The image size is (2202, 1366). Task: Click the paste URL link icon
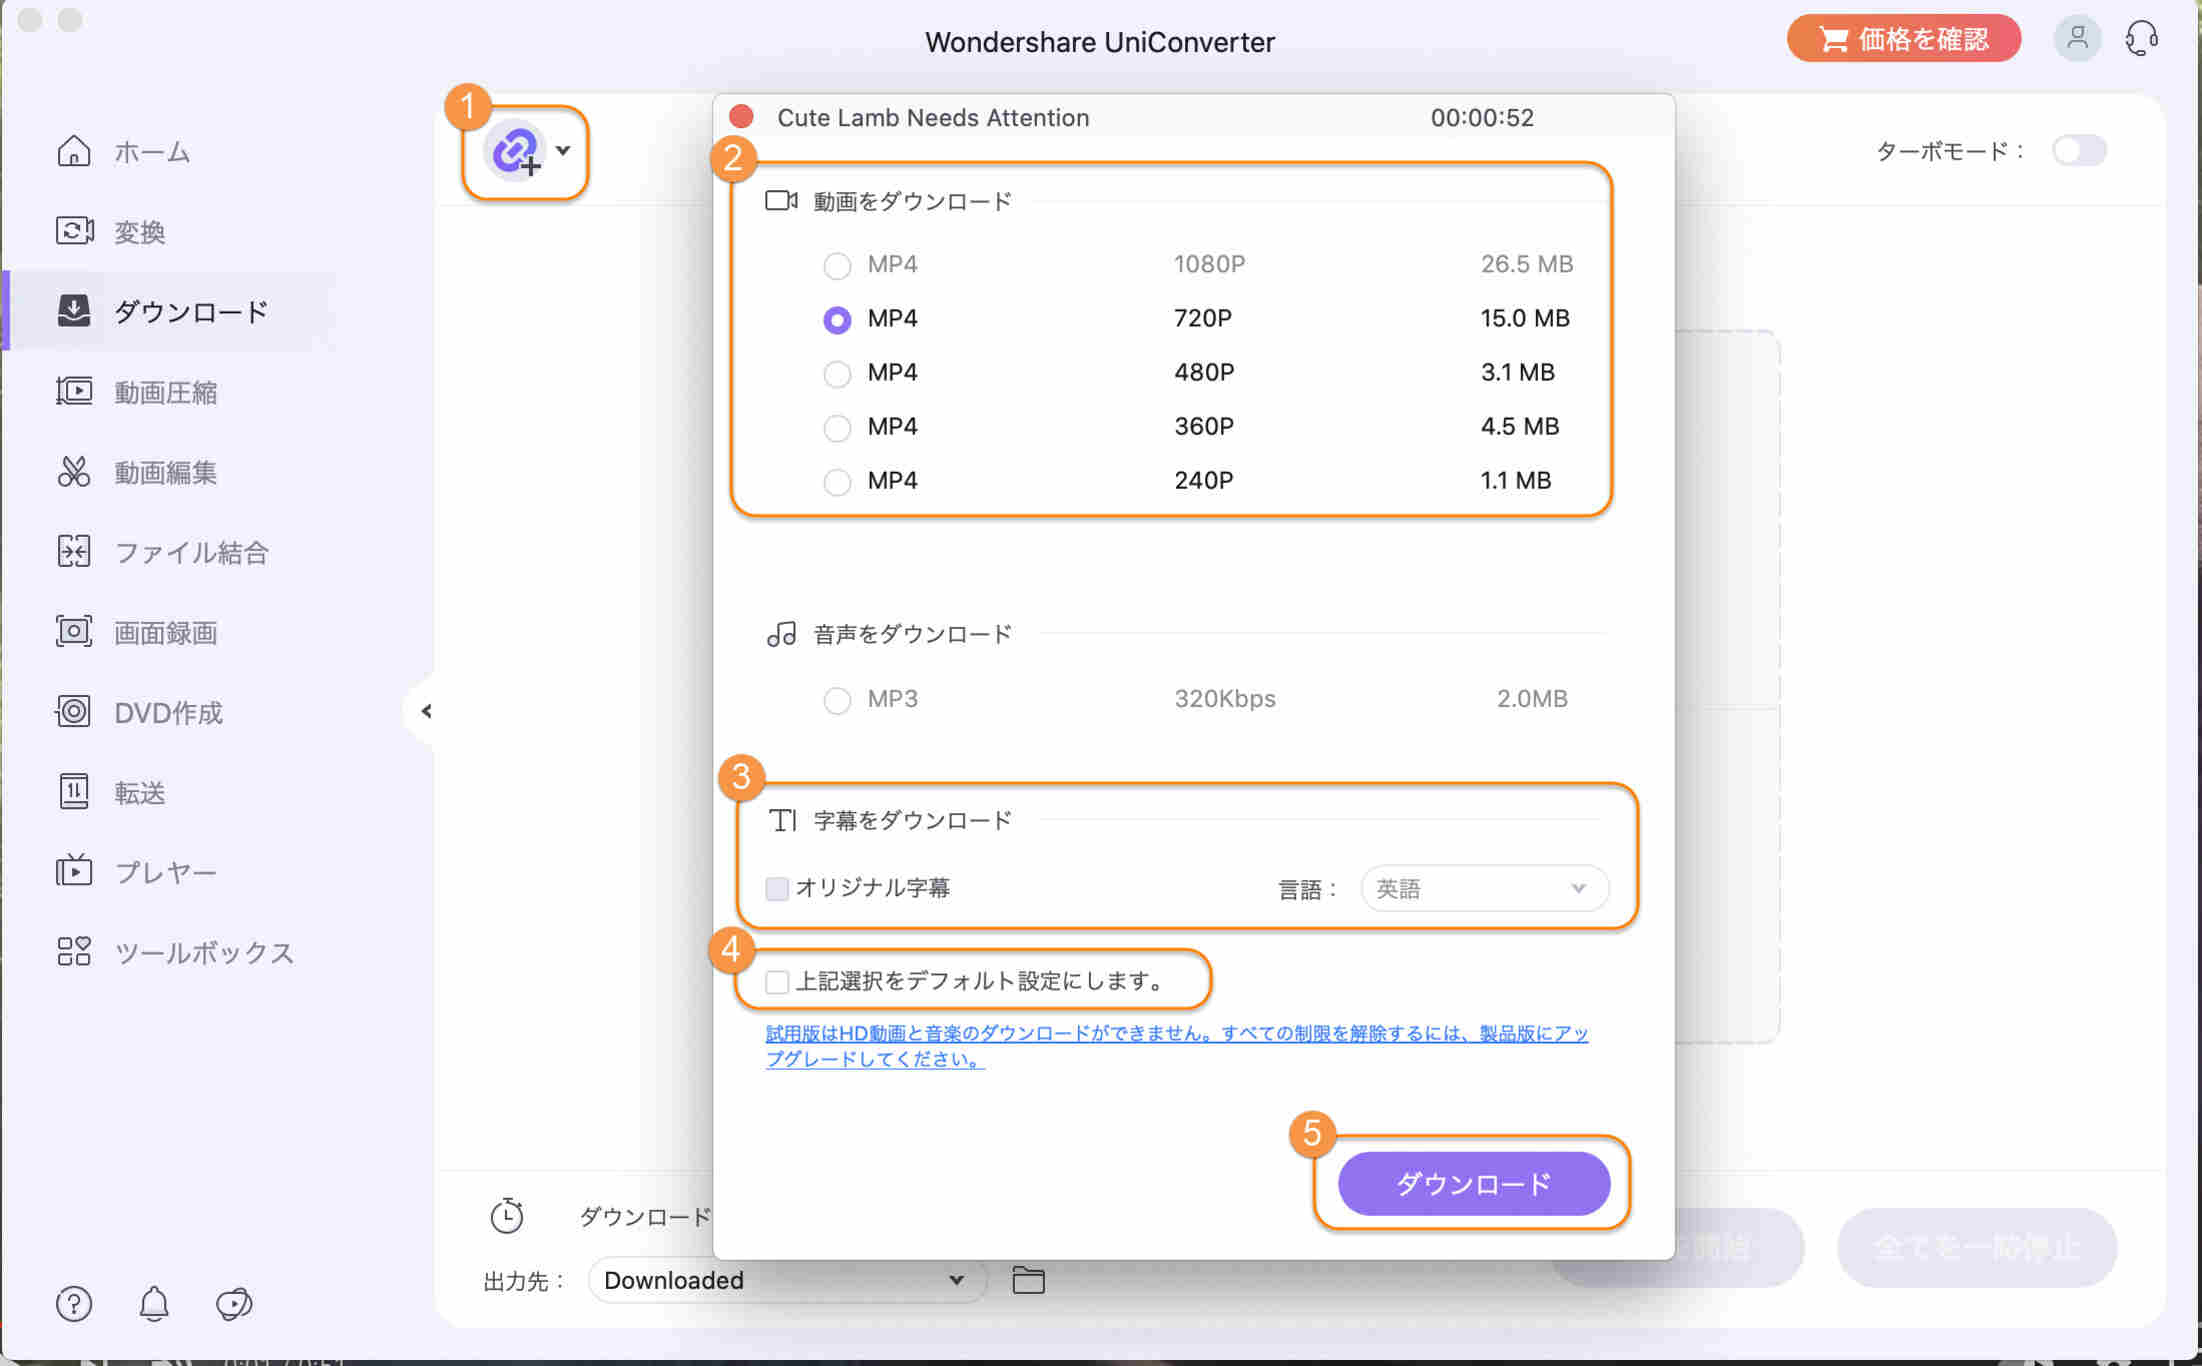click(x=515, y=151)
